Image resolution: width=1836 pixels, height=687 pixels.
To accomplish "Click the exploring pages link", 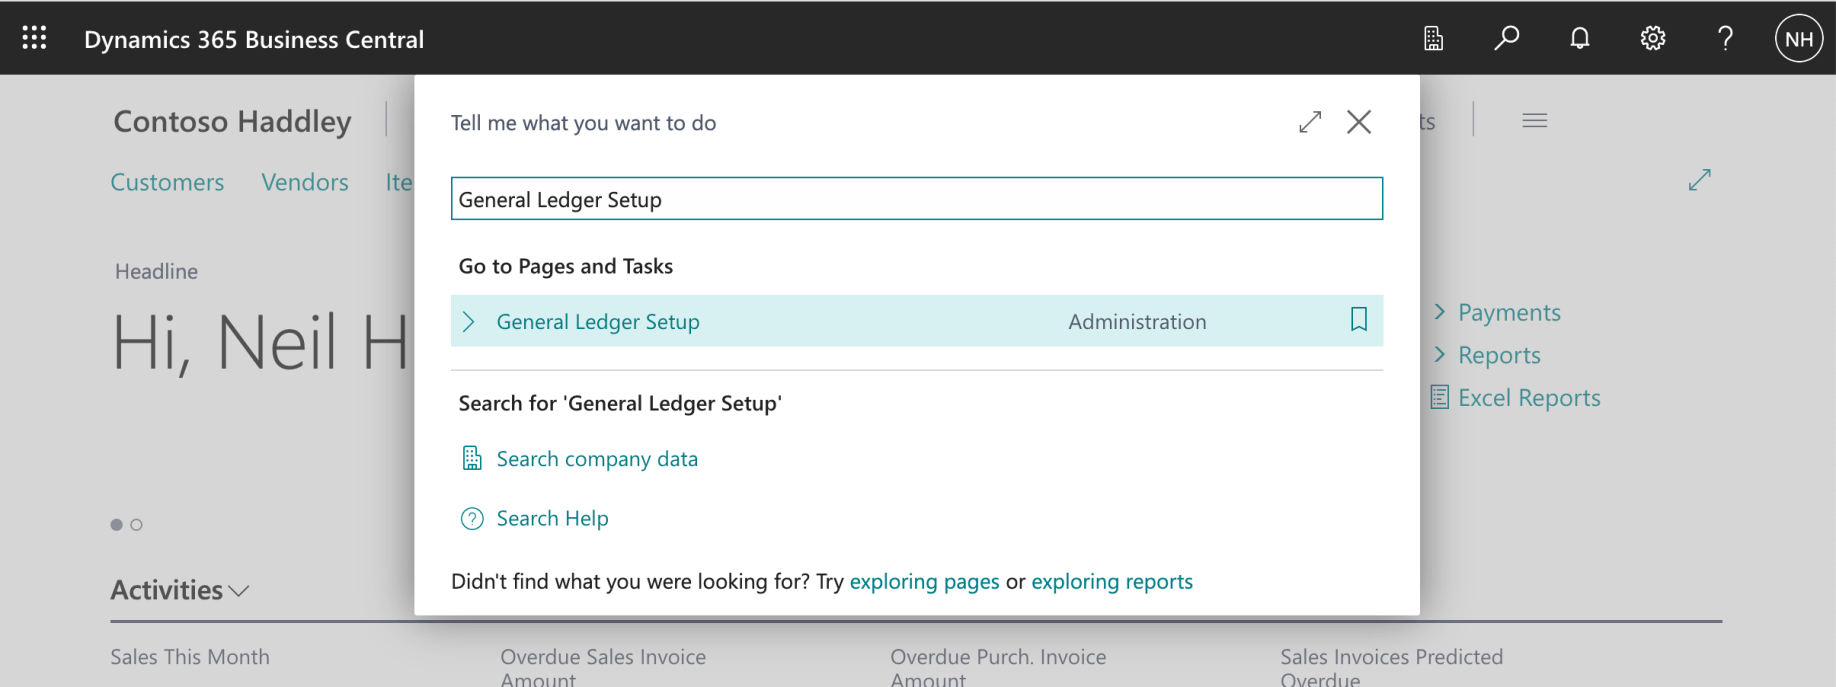I will [x=924, y=582].
